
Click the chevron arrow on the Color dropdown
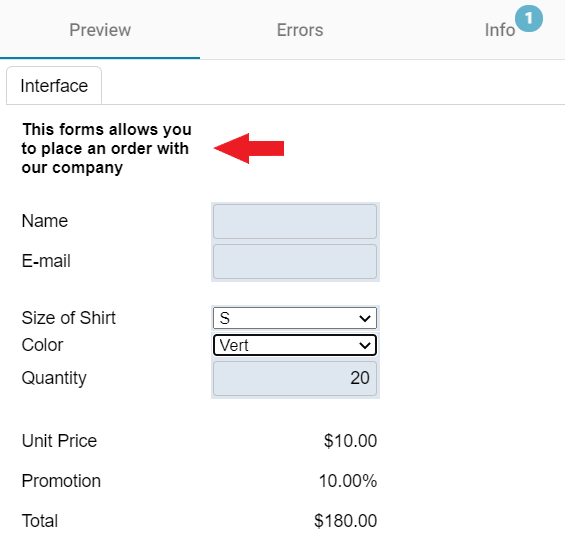(x=365, y=346)
